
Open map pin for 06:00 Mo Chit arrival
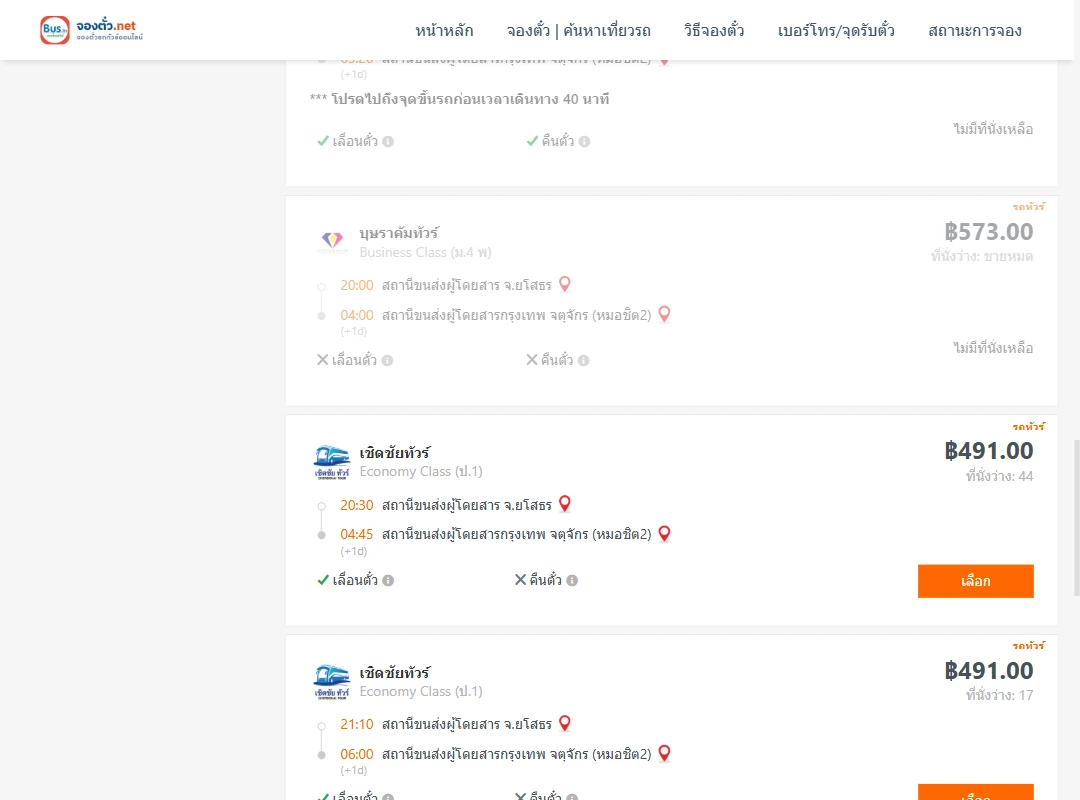[x=664, y=753]
